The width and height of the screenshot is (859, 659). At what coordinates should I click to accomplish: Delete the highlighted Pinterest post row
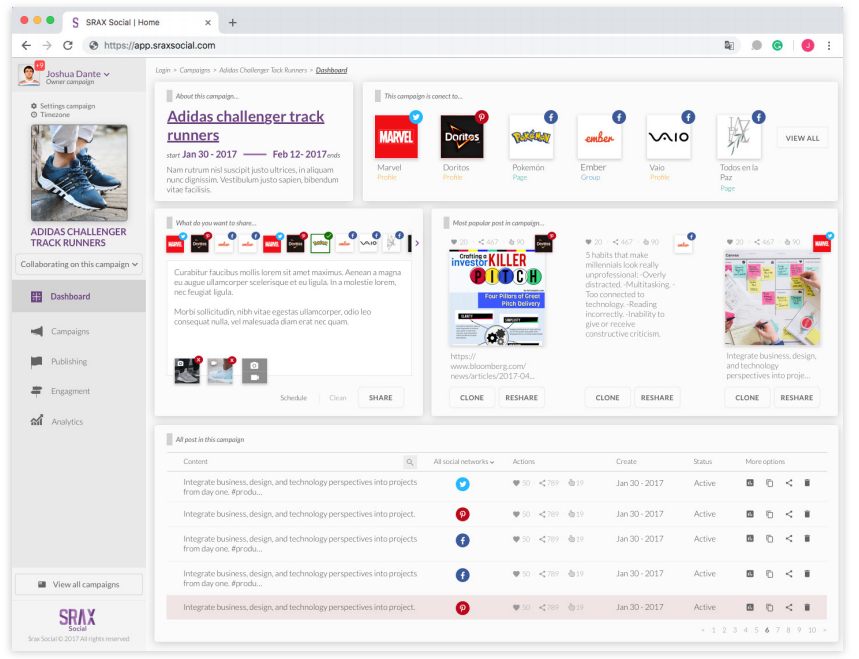pyautogui.click(x=807, y=607)
